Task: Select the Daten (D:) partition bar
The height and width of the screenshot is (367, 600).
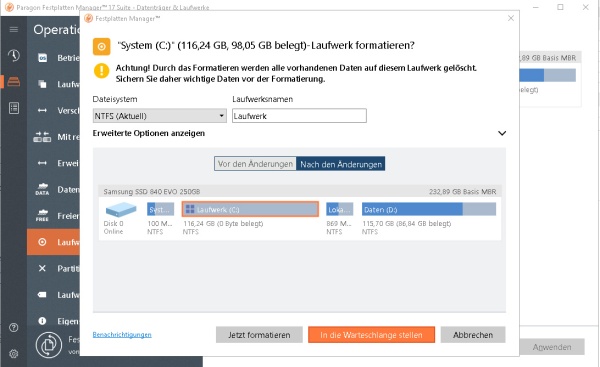Action: [429, 209]
